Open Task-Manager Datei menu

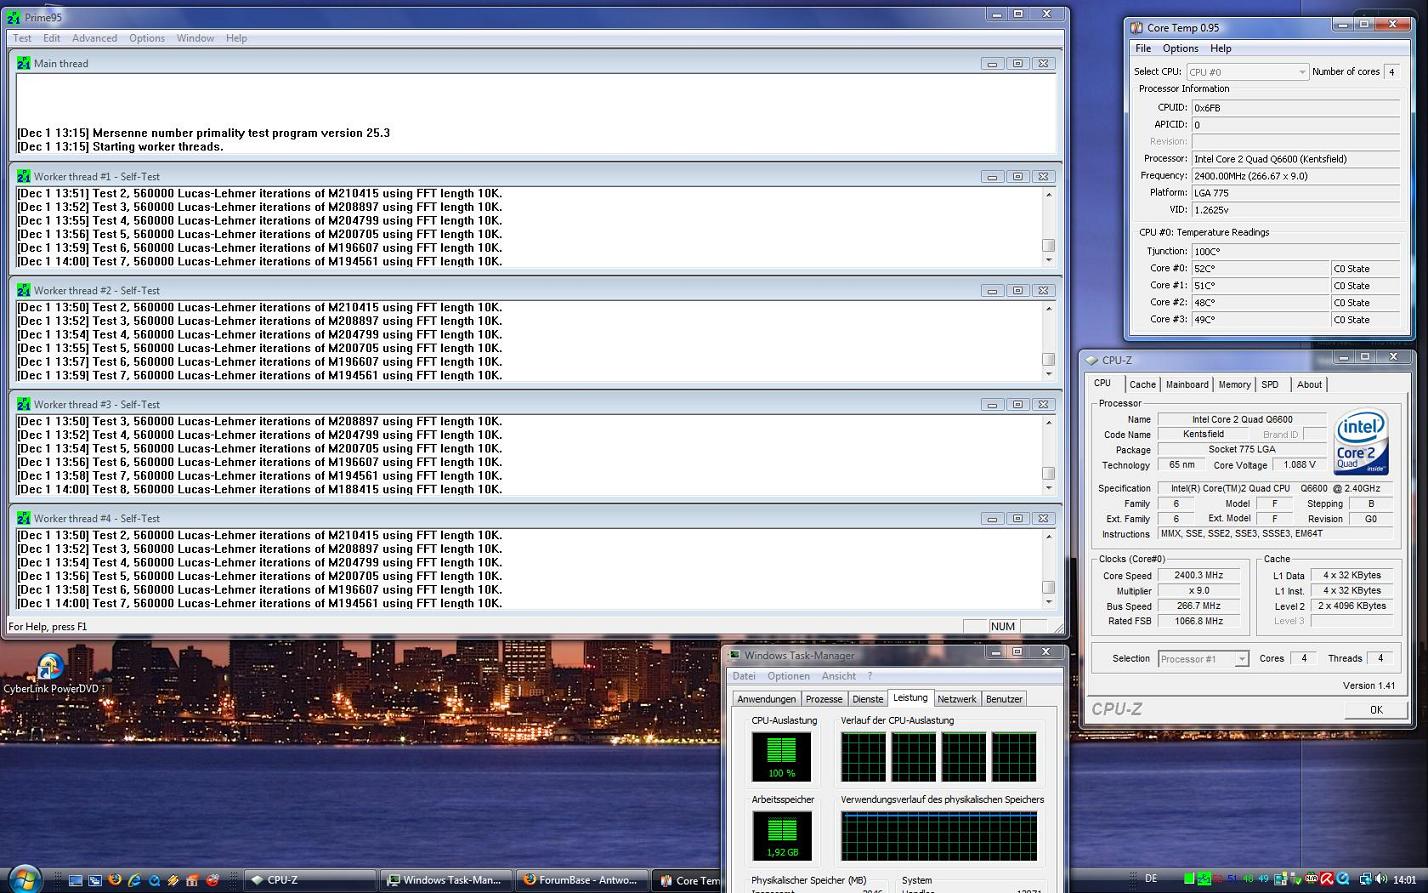coord(744,676)
